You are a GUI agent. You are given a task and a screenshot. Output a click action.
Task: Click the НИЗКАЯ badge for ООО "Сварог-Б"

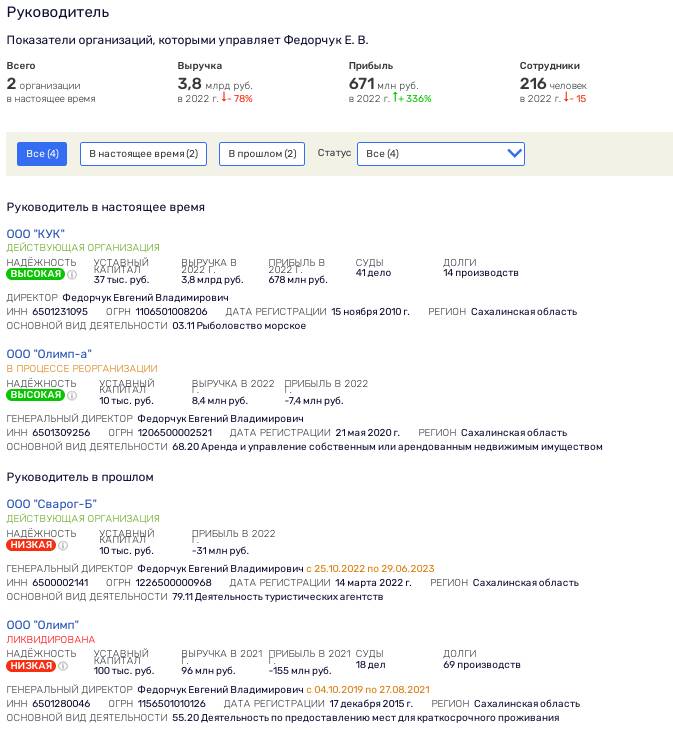[x=30, y=546]
